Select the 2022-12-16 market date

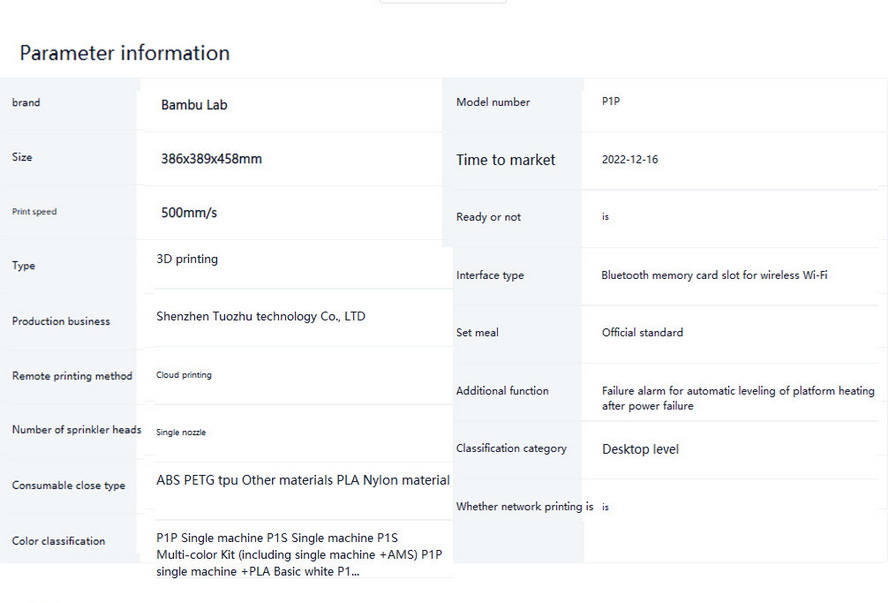pyautogui.click(x=630, y=159)
